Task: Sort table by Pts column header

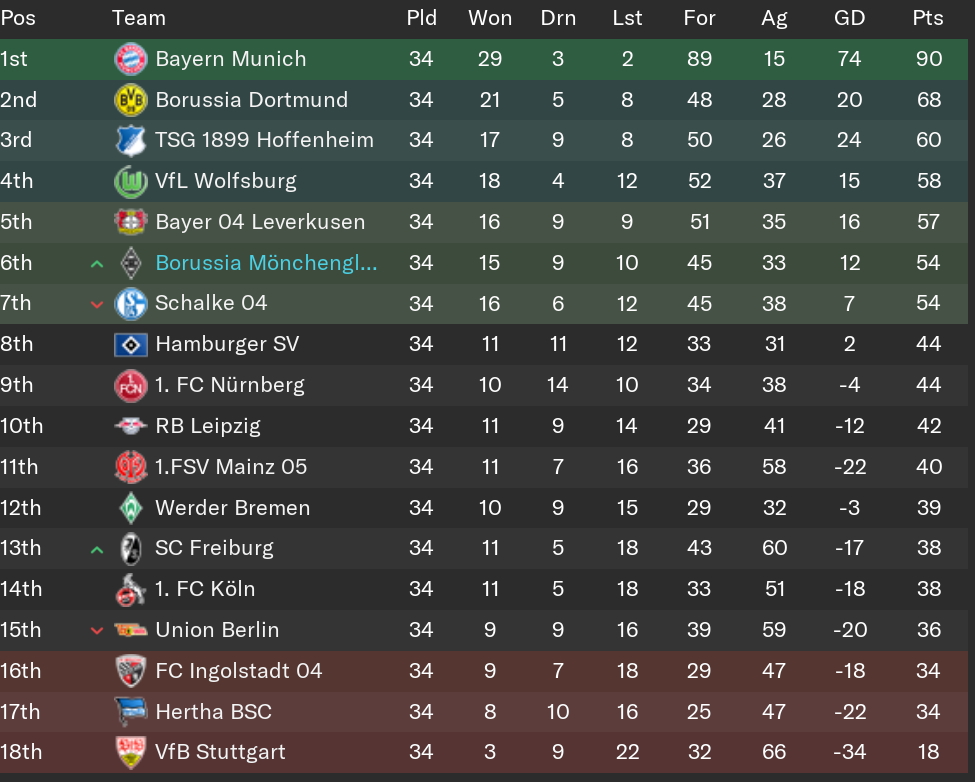Action: pos(928,18)
